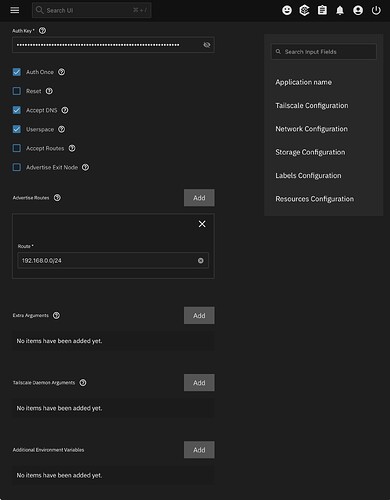
Task: Uncheck the Userspace checkbox
Action: coord(17,129)
